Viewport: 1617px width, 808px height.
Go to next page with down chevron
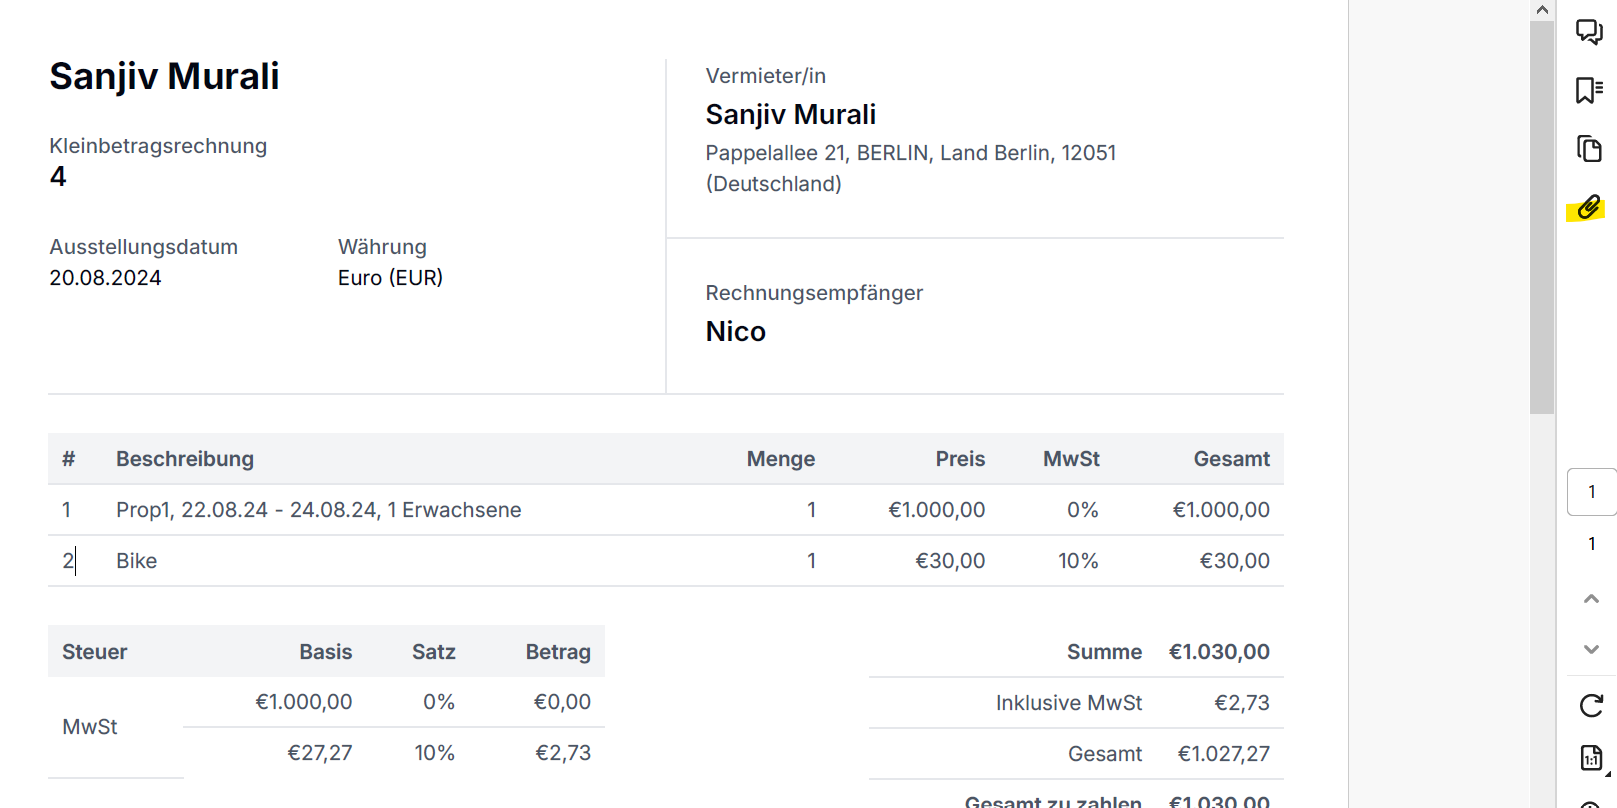pyautogui.click(x=1591, y=649)
